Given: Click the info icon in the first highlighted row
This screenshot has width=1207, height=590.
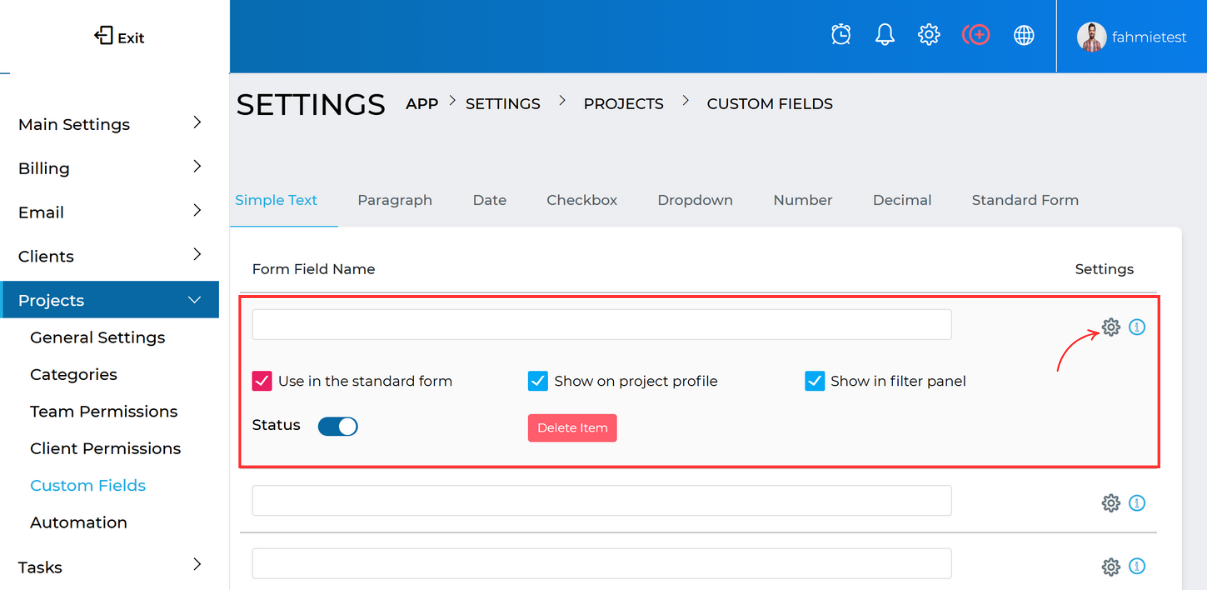Looking at the screenshot, I should click(x=1137, y=327).
